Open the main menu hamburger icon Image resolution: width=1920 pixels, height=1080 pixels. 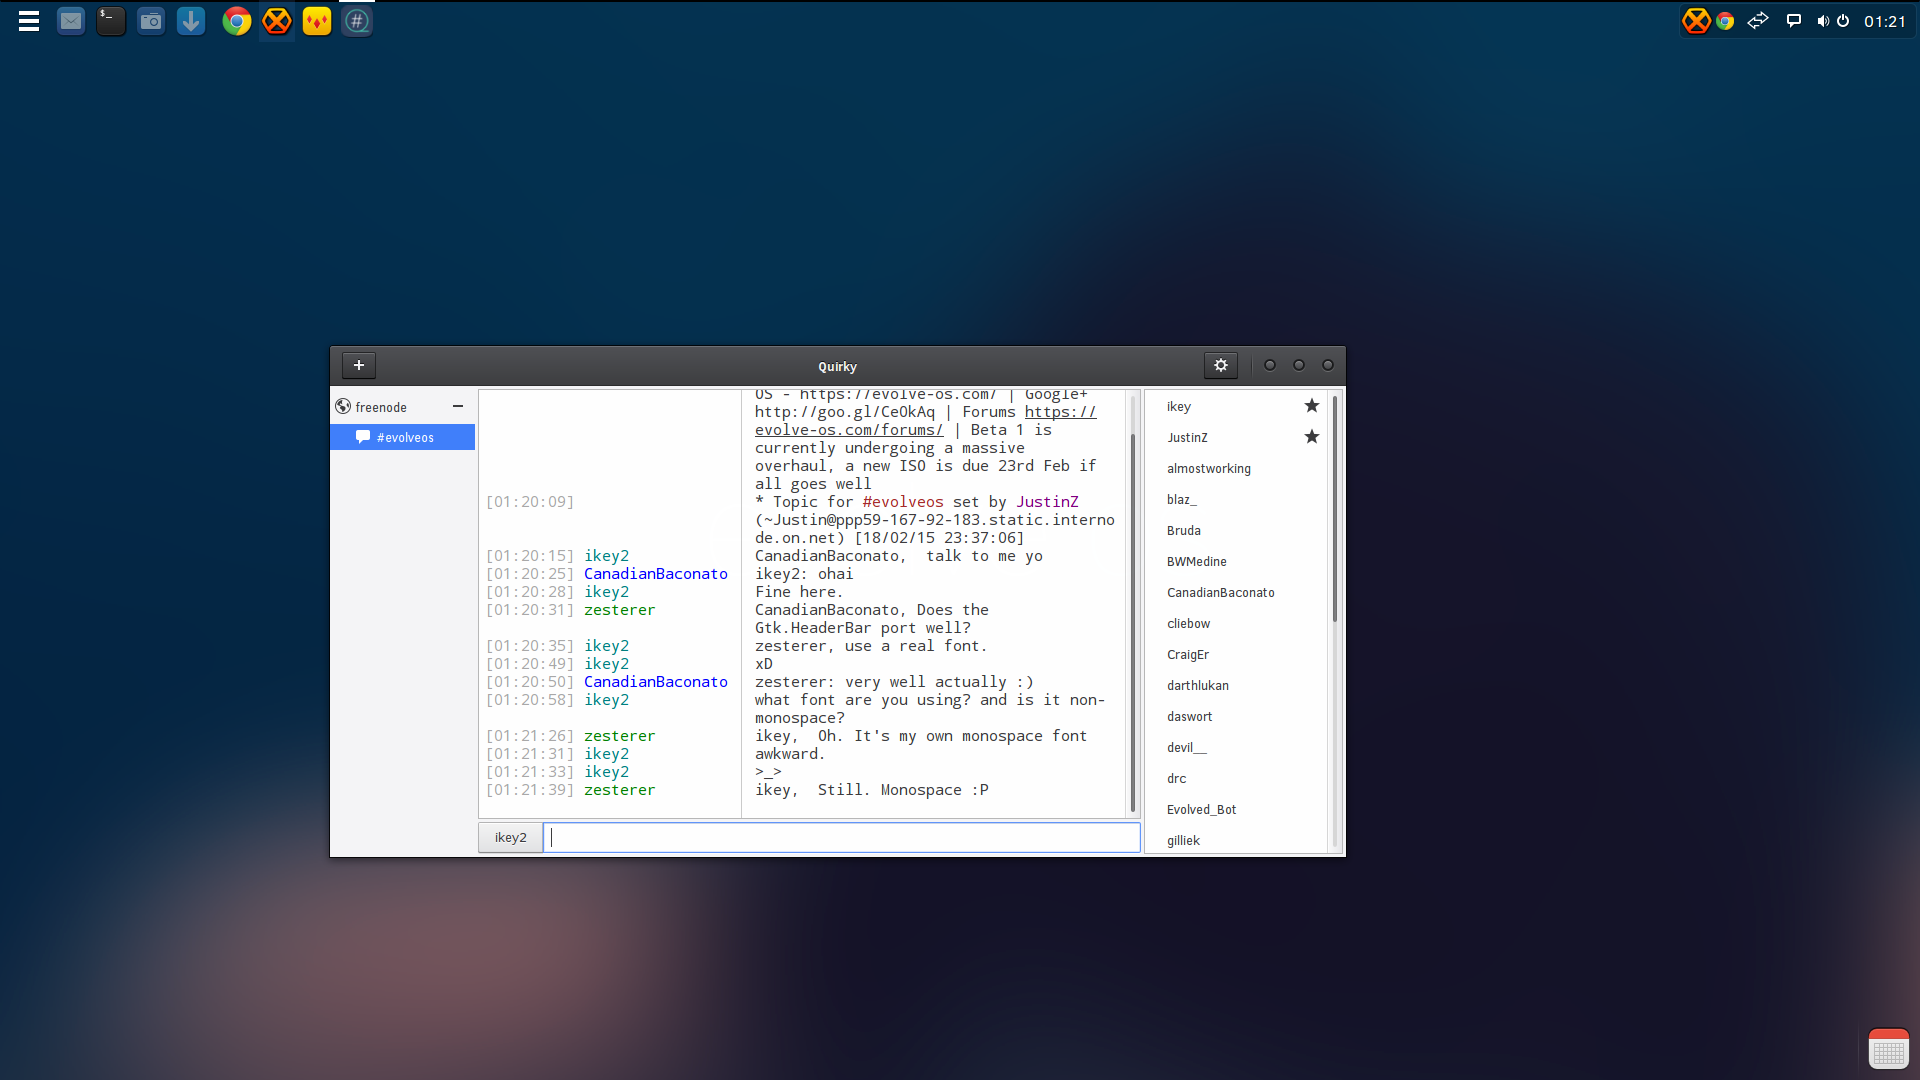pos(29,21)
